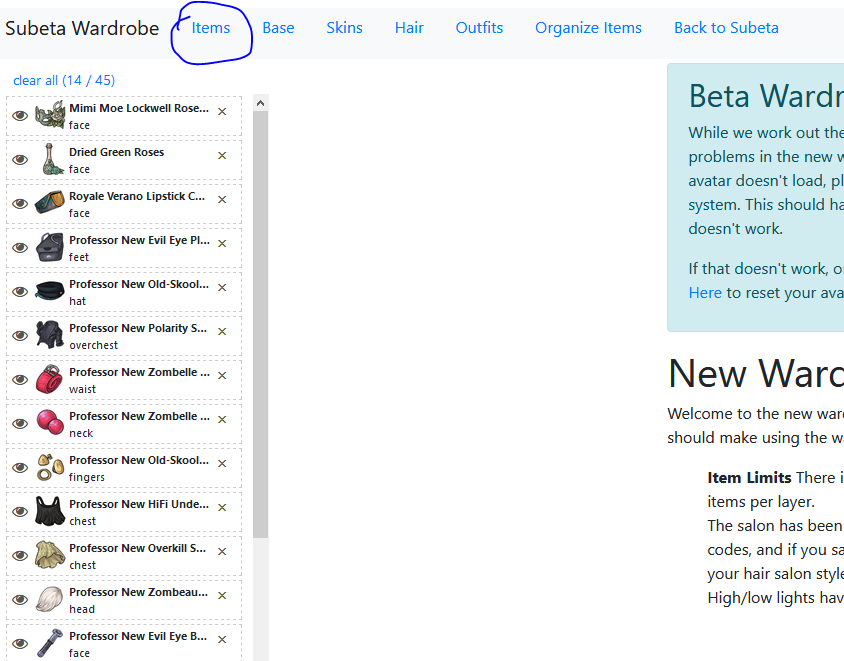Open the Skins tab
844x661 pixels.
pyautogui.click(x=344, y=28)
